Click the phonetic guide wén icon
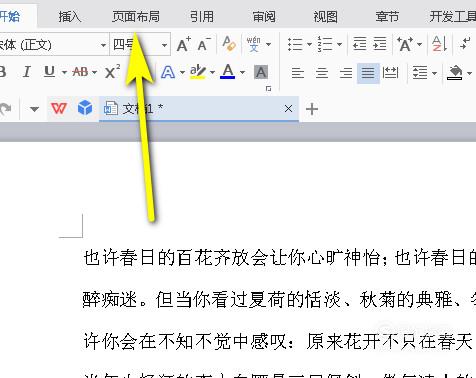This screenshot has width=476, height=378. point(253,44)
